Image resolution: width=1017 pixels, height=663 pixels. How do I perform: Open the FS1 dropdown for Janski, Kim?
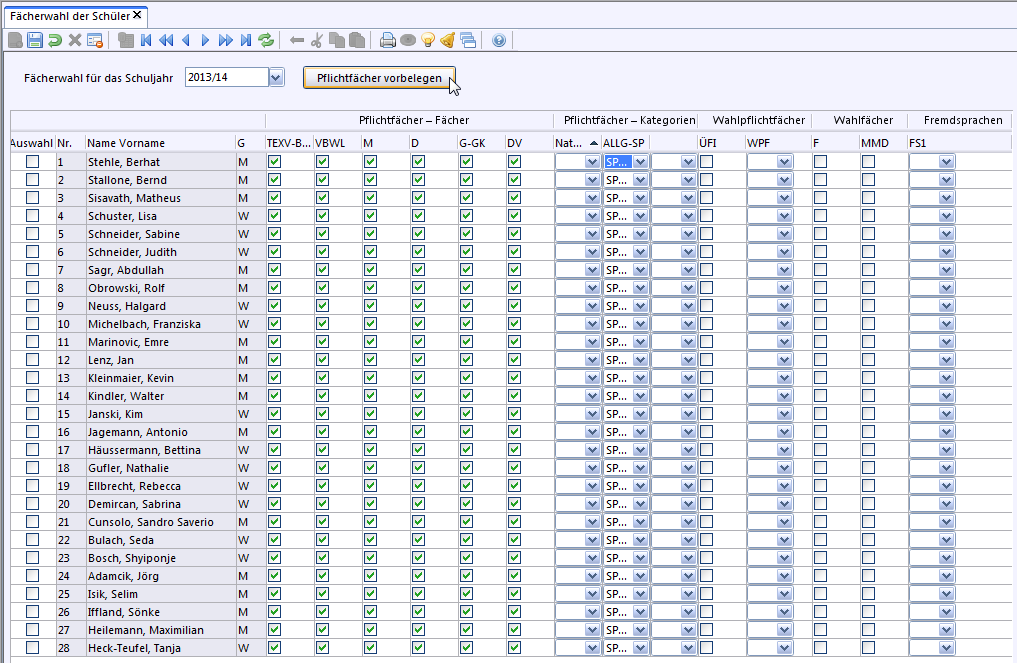[x=946, y=414]
